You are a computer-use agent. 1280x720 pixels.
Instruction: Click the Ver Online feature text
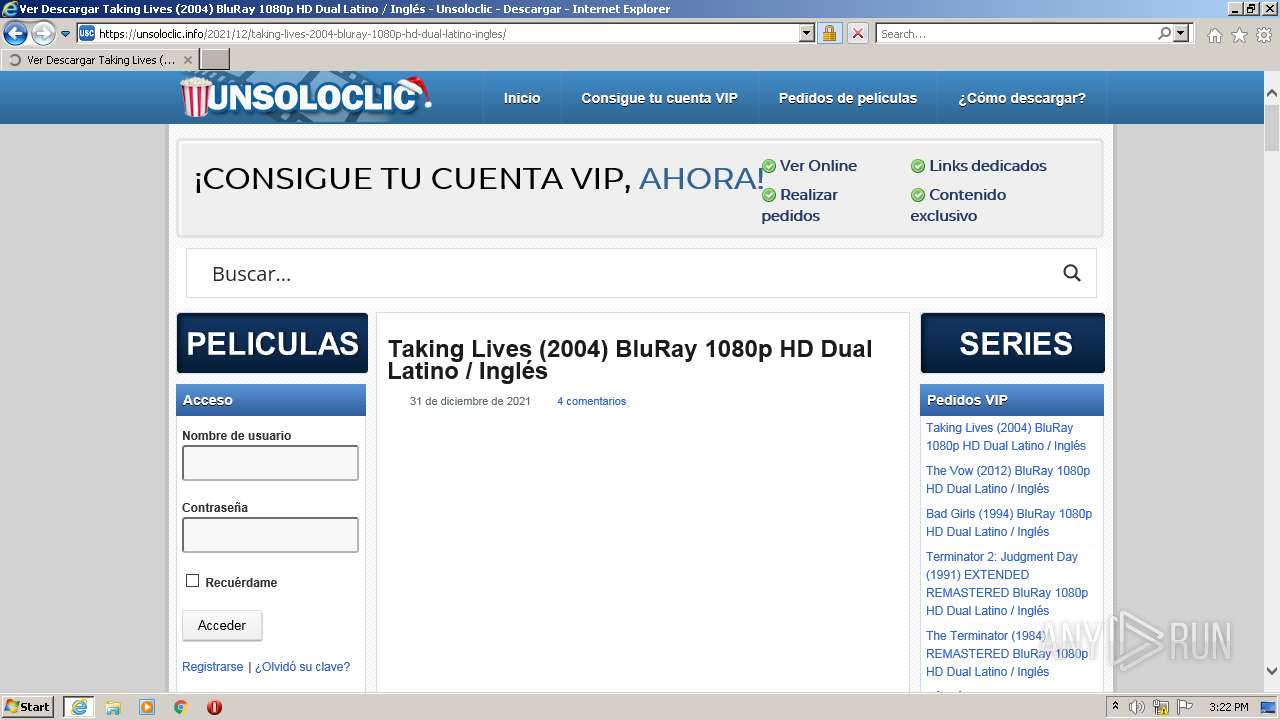(818, 166)
